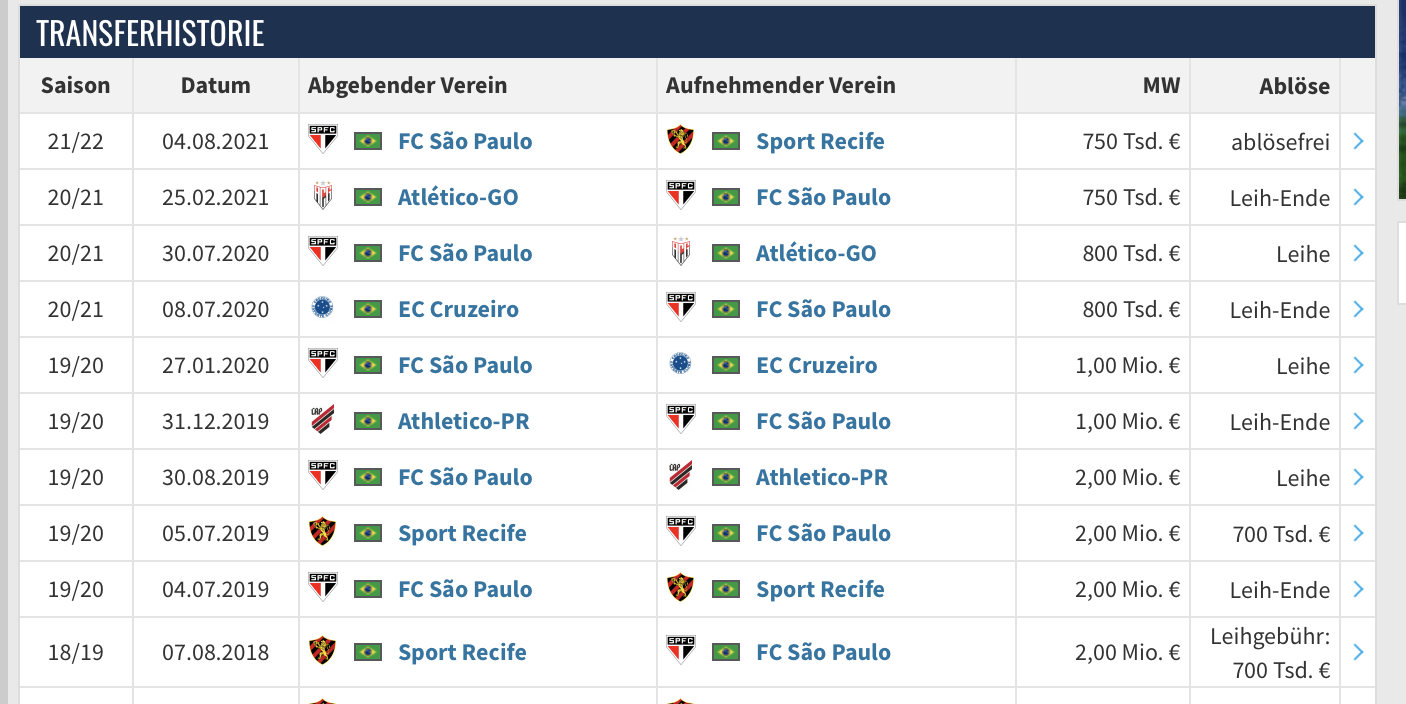The height and width of the screenshot is (704, 1406).
Task: Click EC Cruzeiro crest in 08.07.2020 row
Action: pyautogui.click(x=322, y=308)
